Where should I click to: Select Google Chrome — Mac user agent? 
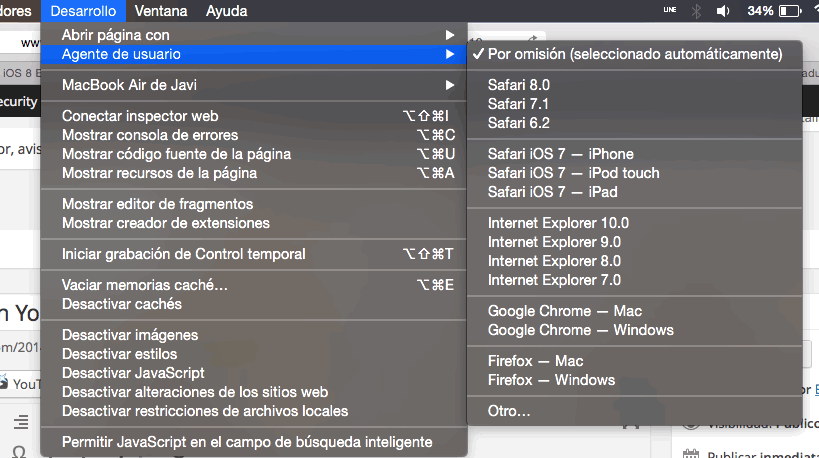point(635,311)
